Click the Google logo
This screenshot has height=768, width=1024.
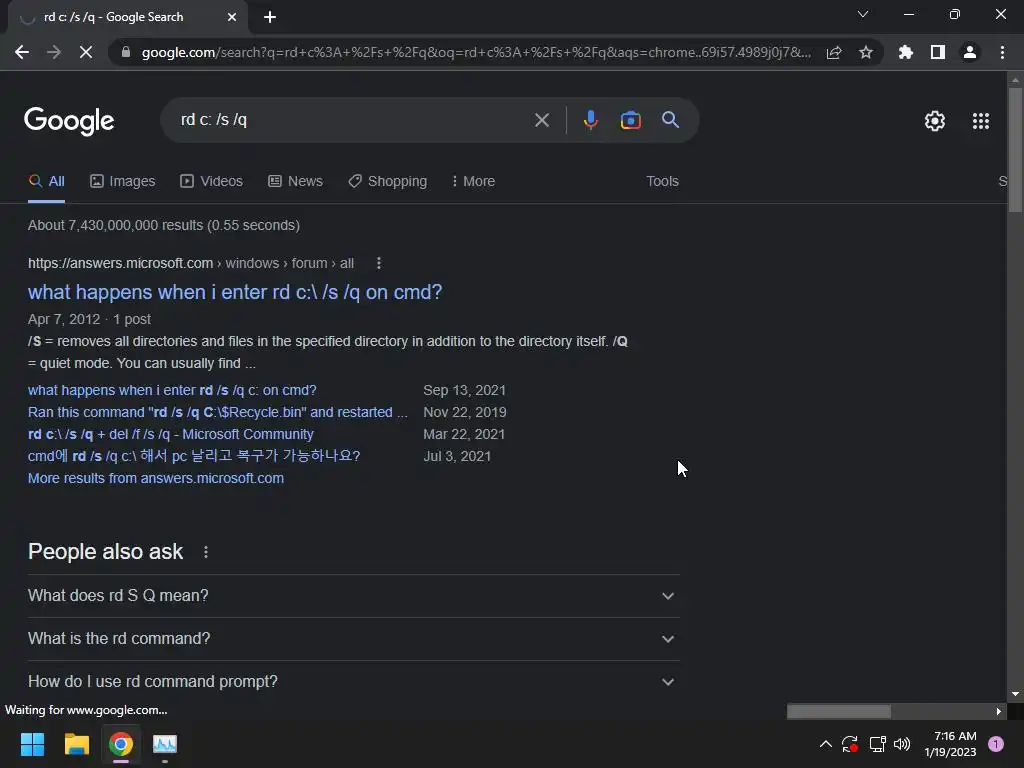69,121
